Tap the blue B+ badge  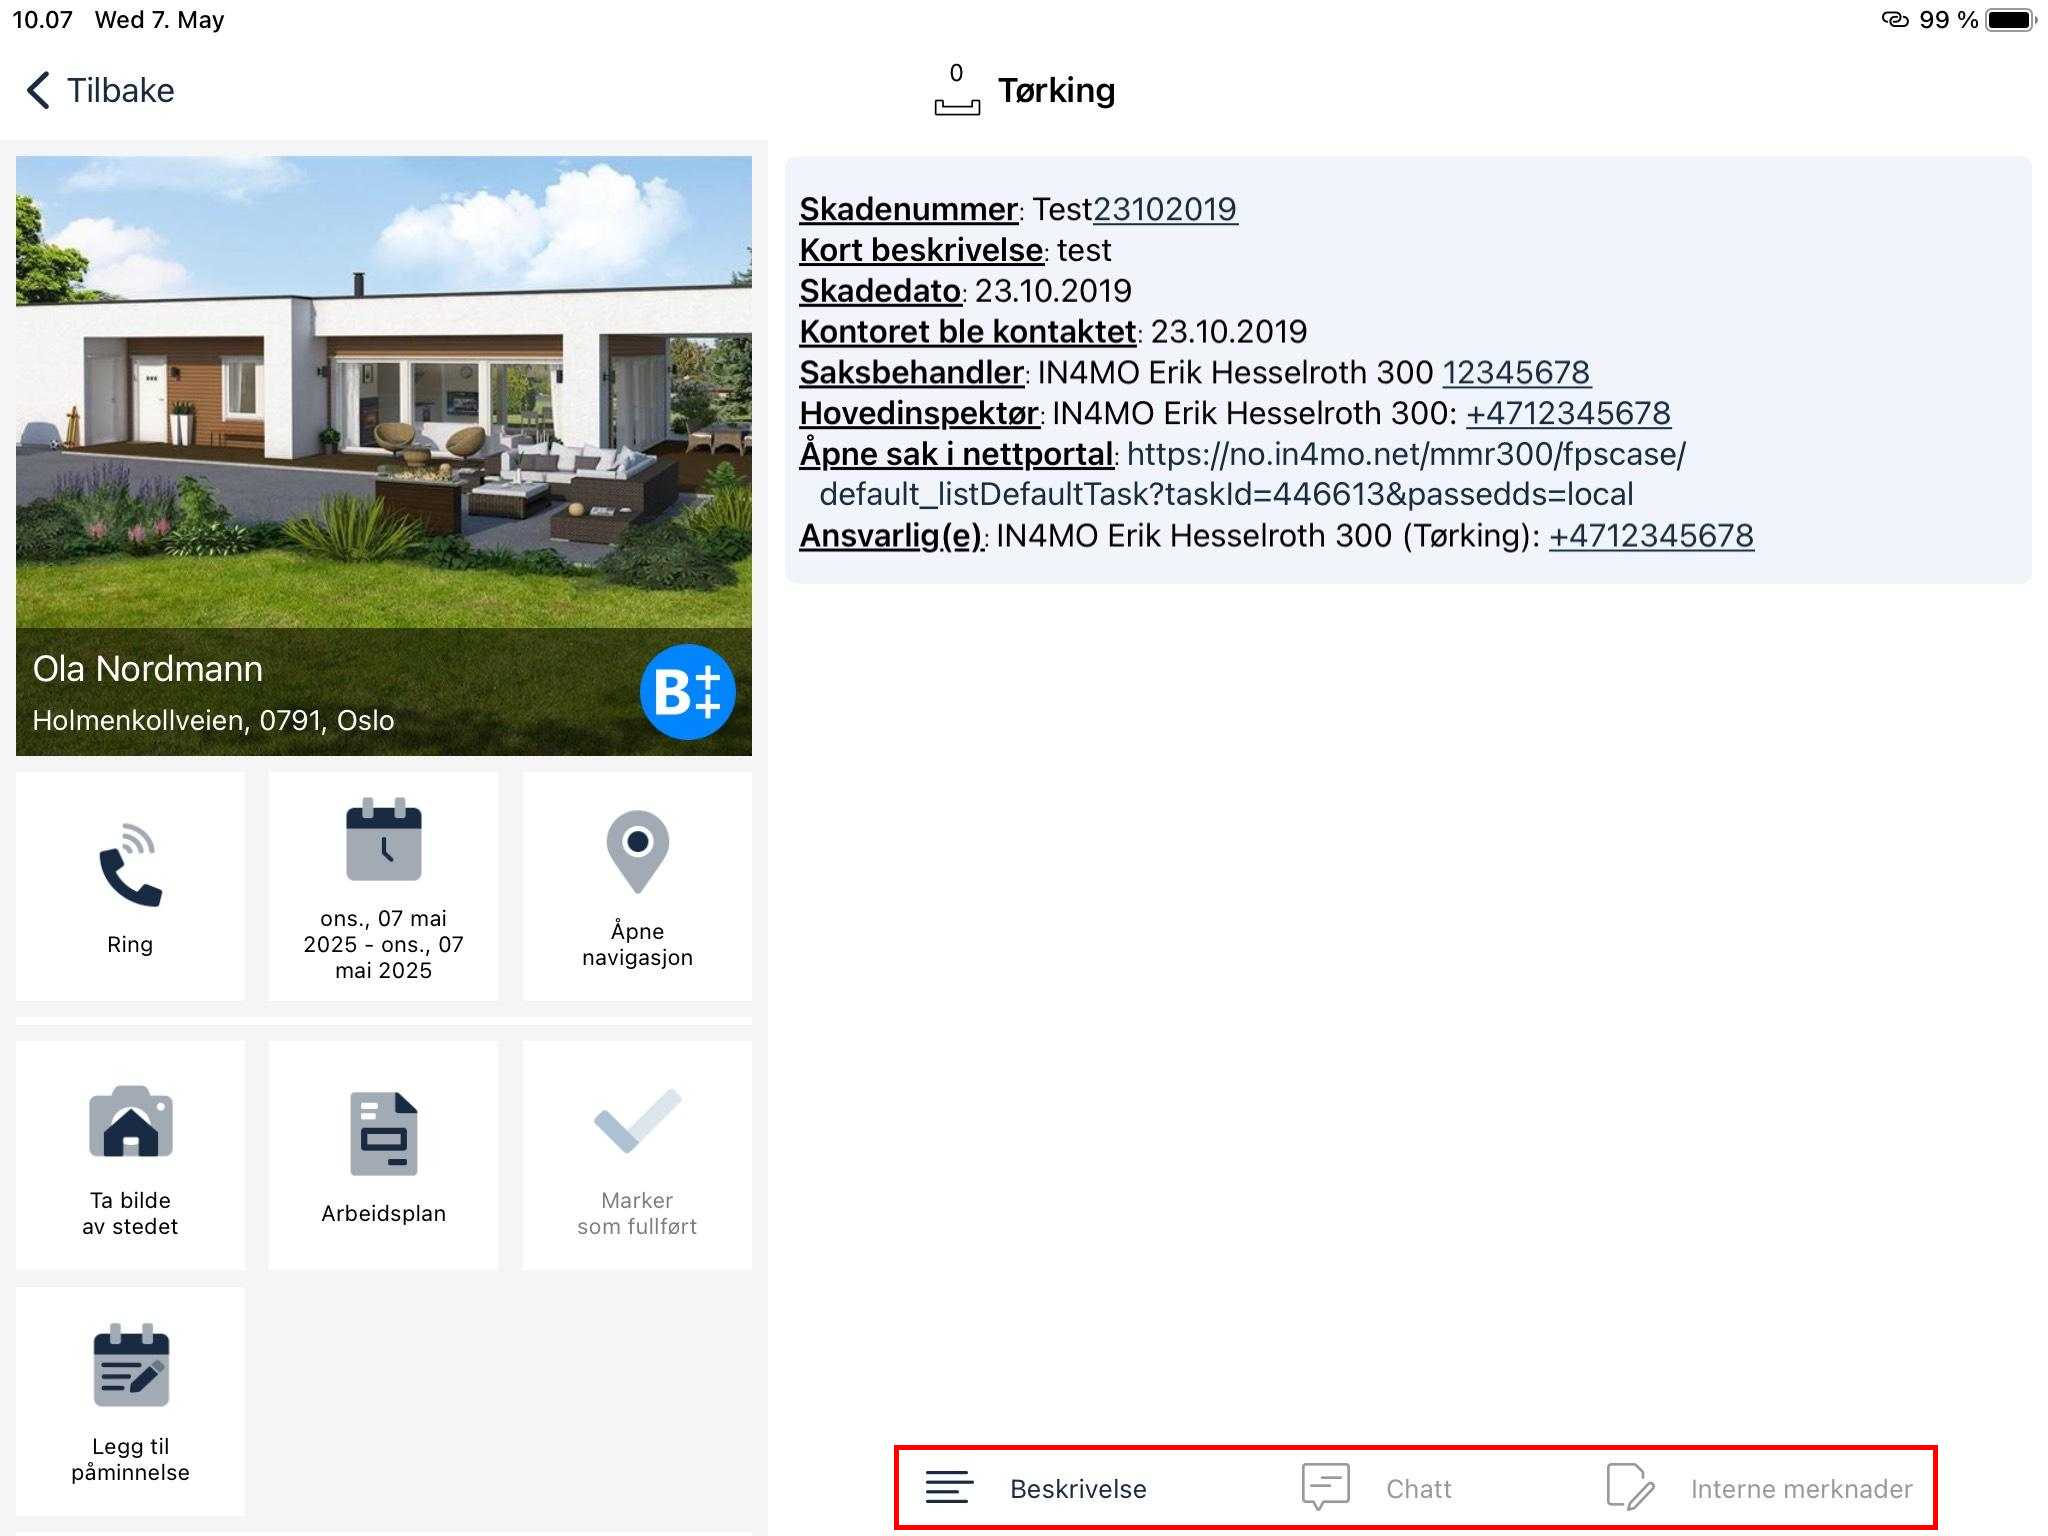coord(687,692)
